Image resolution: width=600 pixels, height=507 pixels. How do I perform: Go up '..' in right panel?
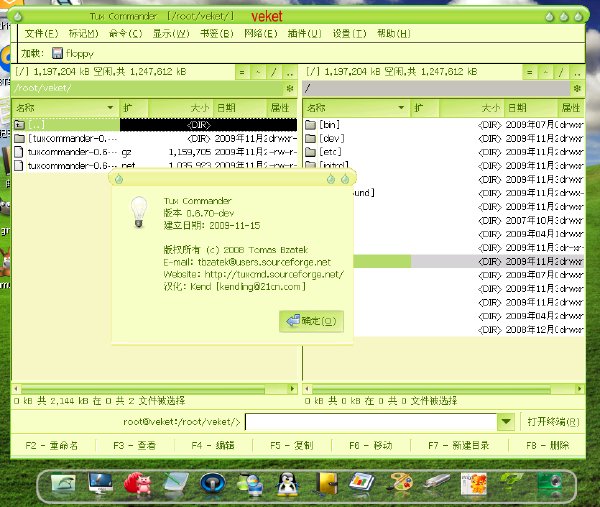pos(578,72)
